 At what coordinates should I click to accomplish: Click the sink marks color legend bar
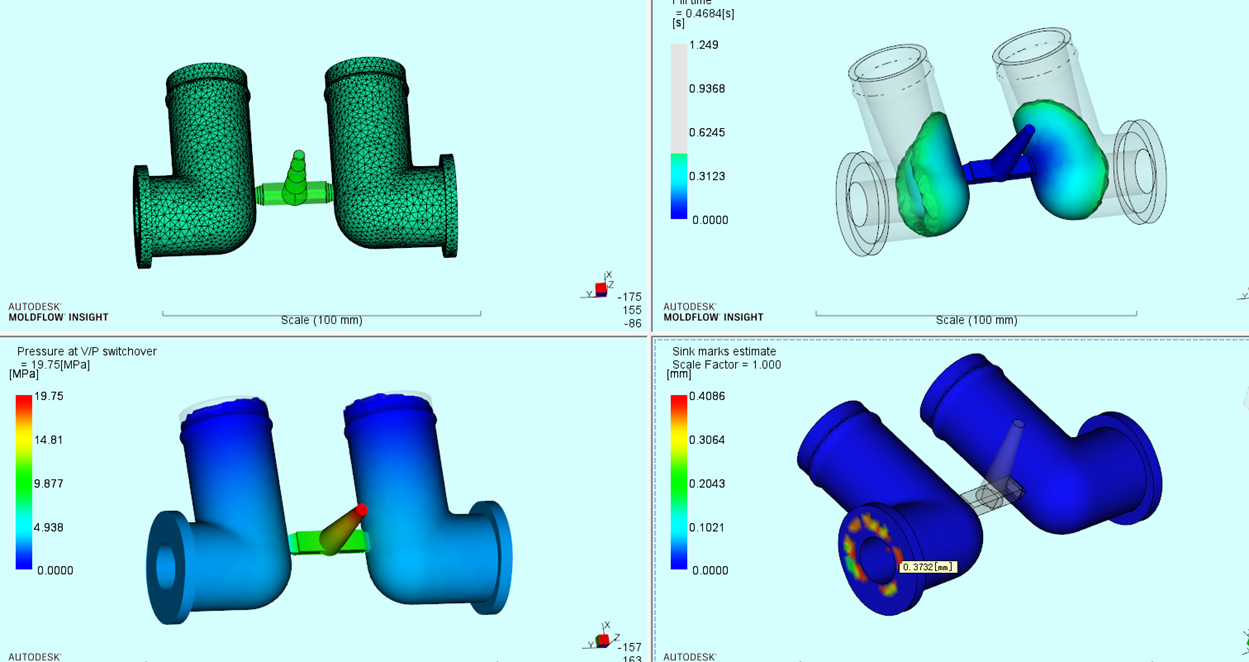(679, 482)
